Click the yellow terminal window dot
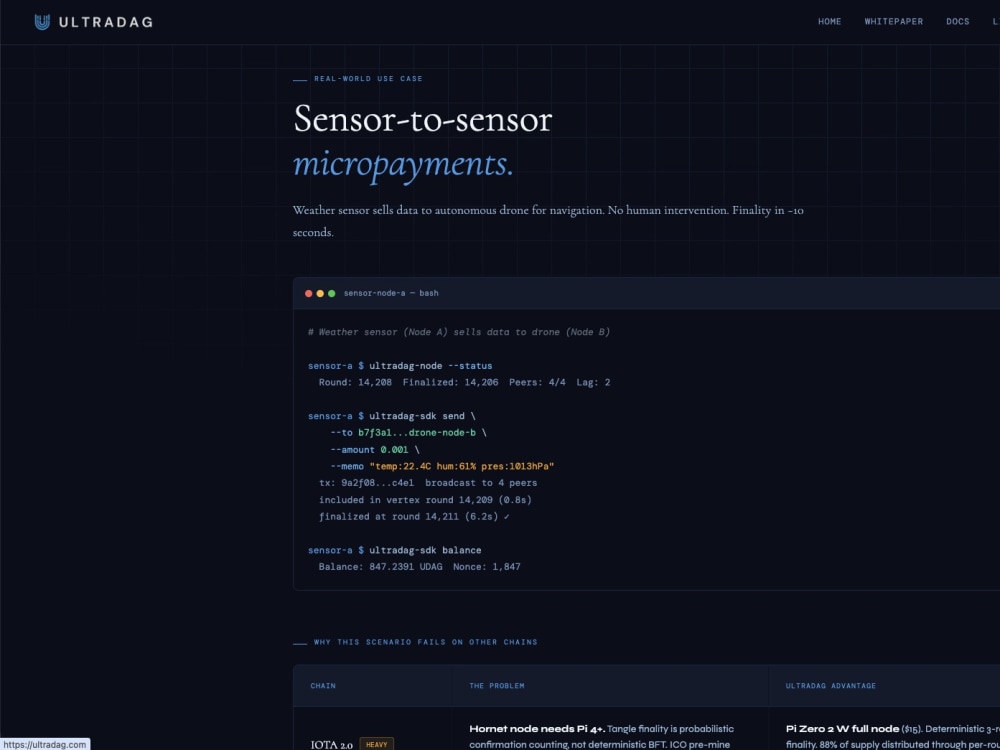 (x=320, y=293)
